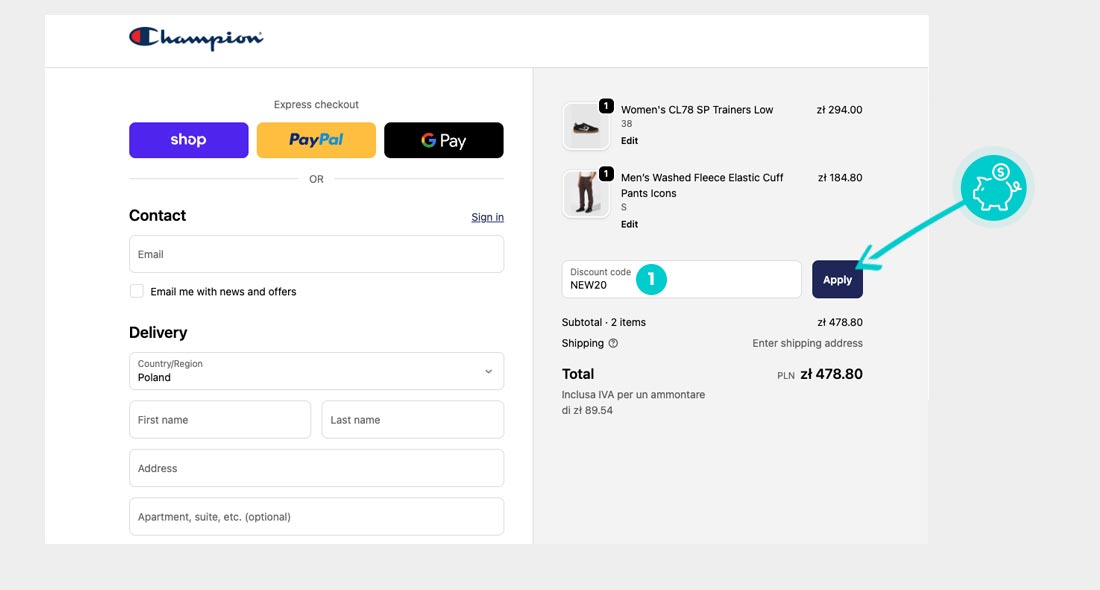Choose PayPal express checkout
The height and width of the screenshot is (590, 1100).
pyautogui.click(x=316, y=140)
